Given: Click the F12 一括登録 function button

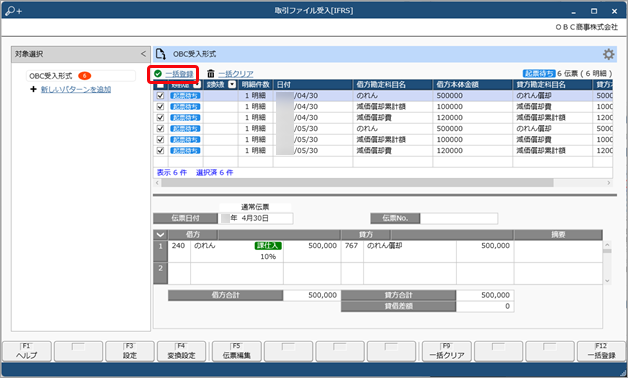Looking at the screenshot, I should (602, 351).
